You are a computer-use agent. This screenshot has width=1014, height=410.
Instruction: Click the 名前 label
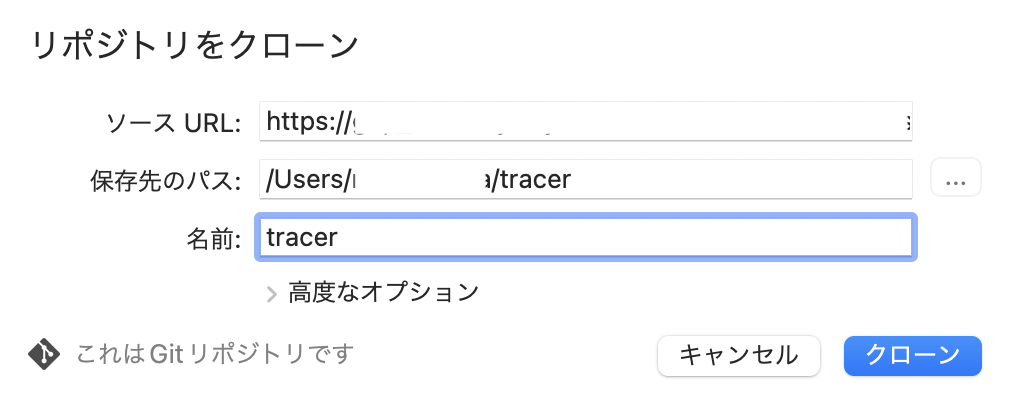point(214,239)
